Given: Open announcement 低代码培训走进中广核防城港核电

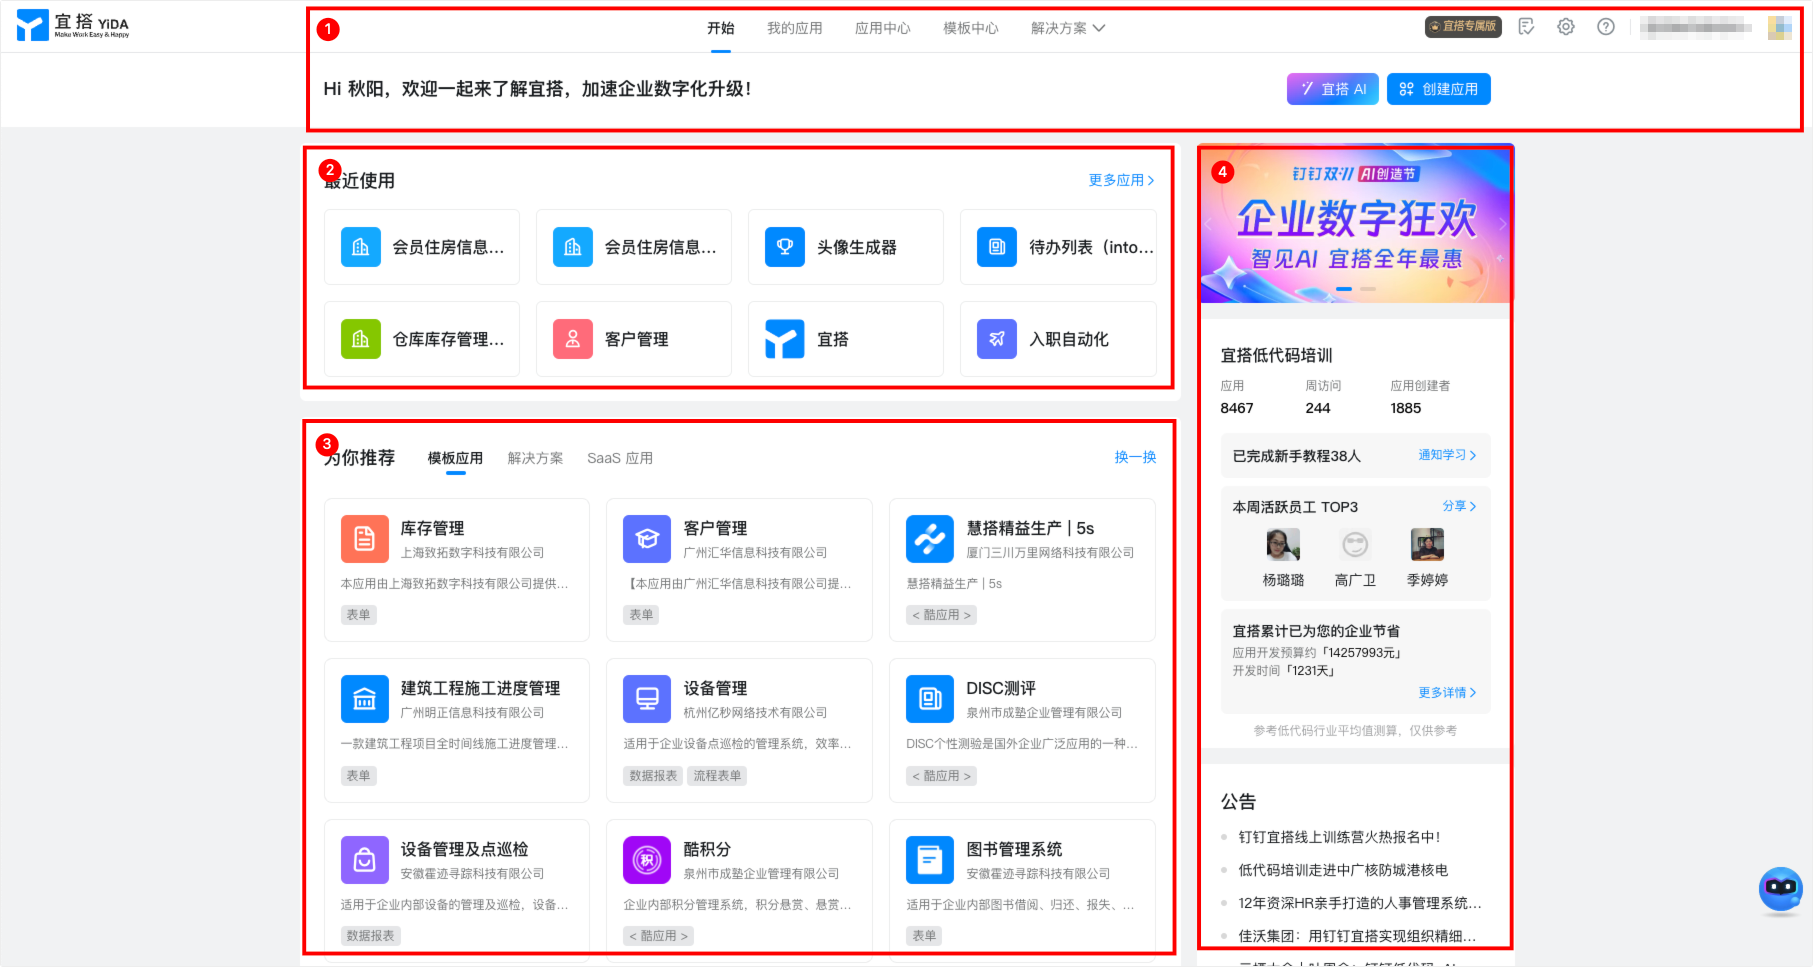Looking at the screenshot, I should pos(1343,870).
